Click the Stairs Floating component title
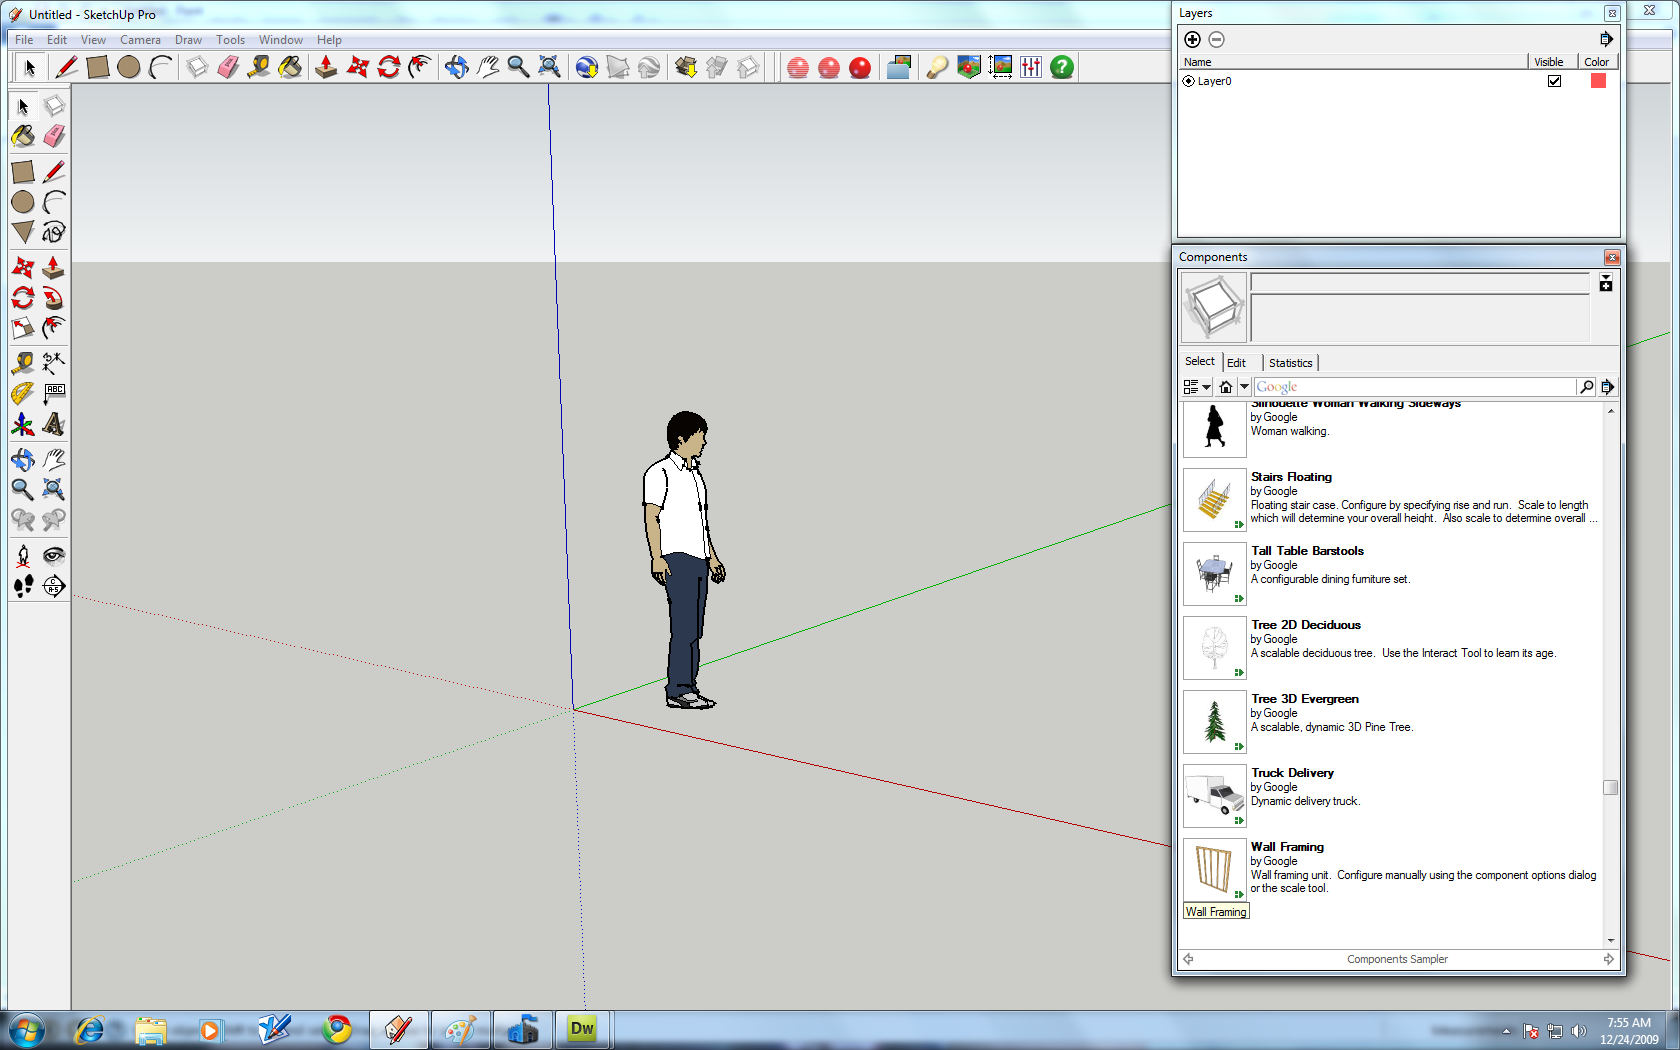The height and width of the screenshot is (1050, 1680). pos(1291,477)
